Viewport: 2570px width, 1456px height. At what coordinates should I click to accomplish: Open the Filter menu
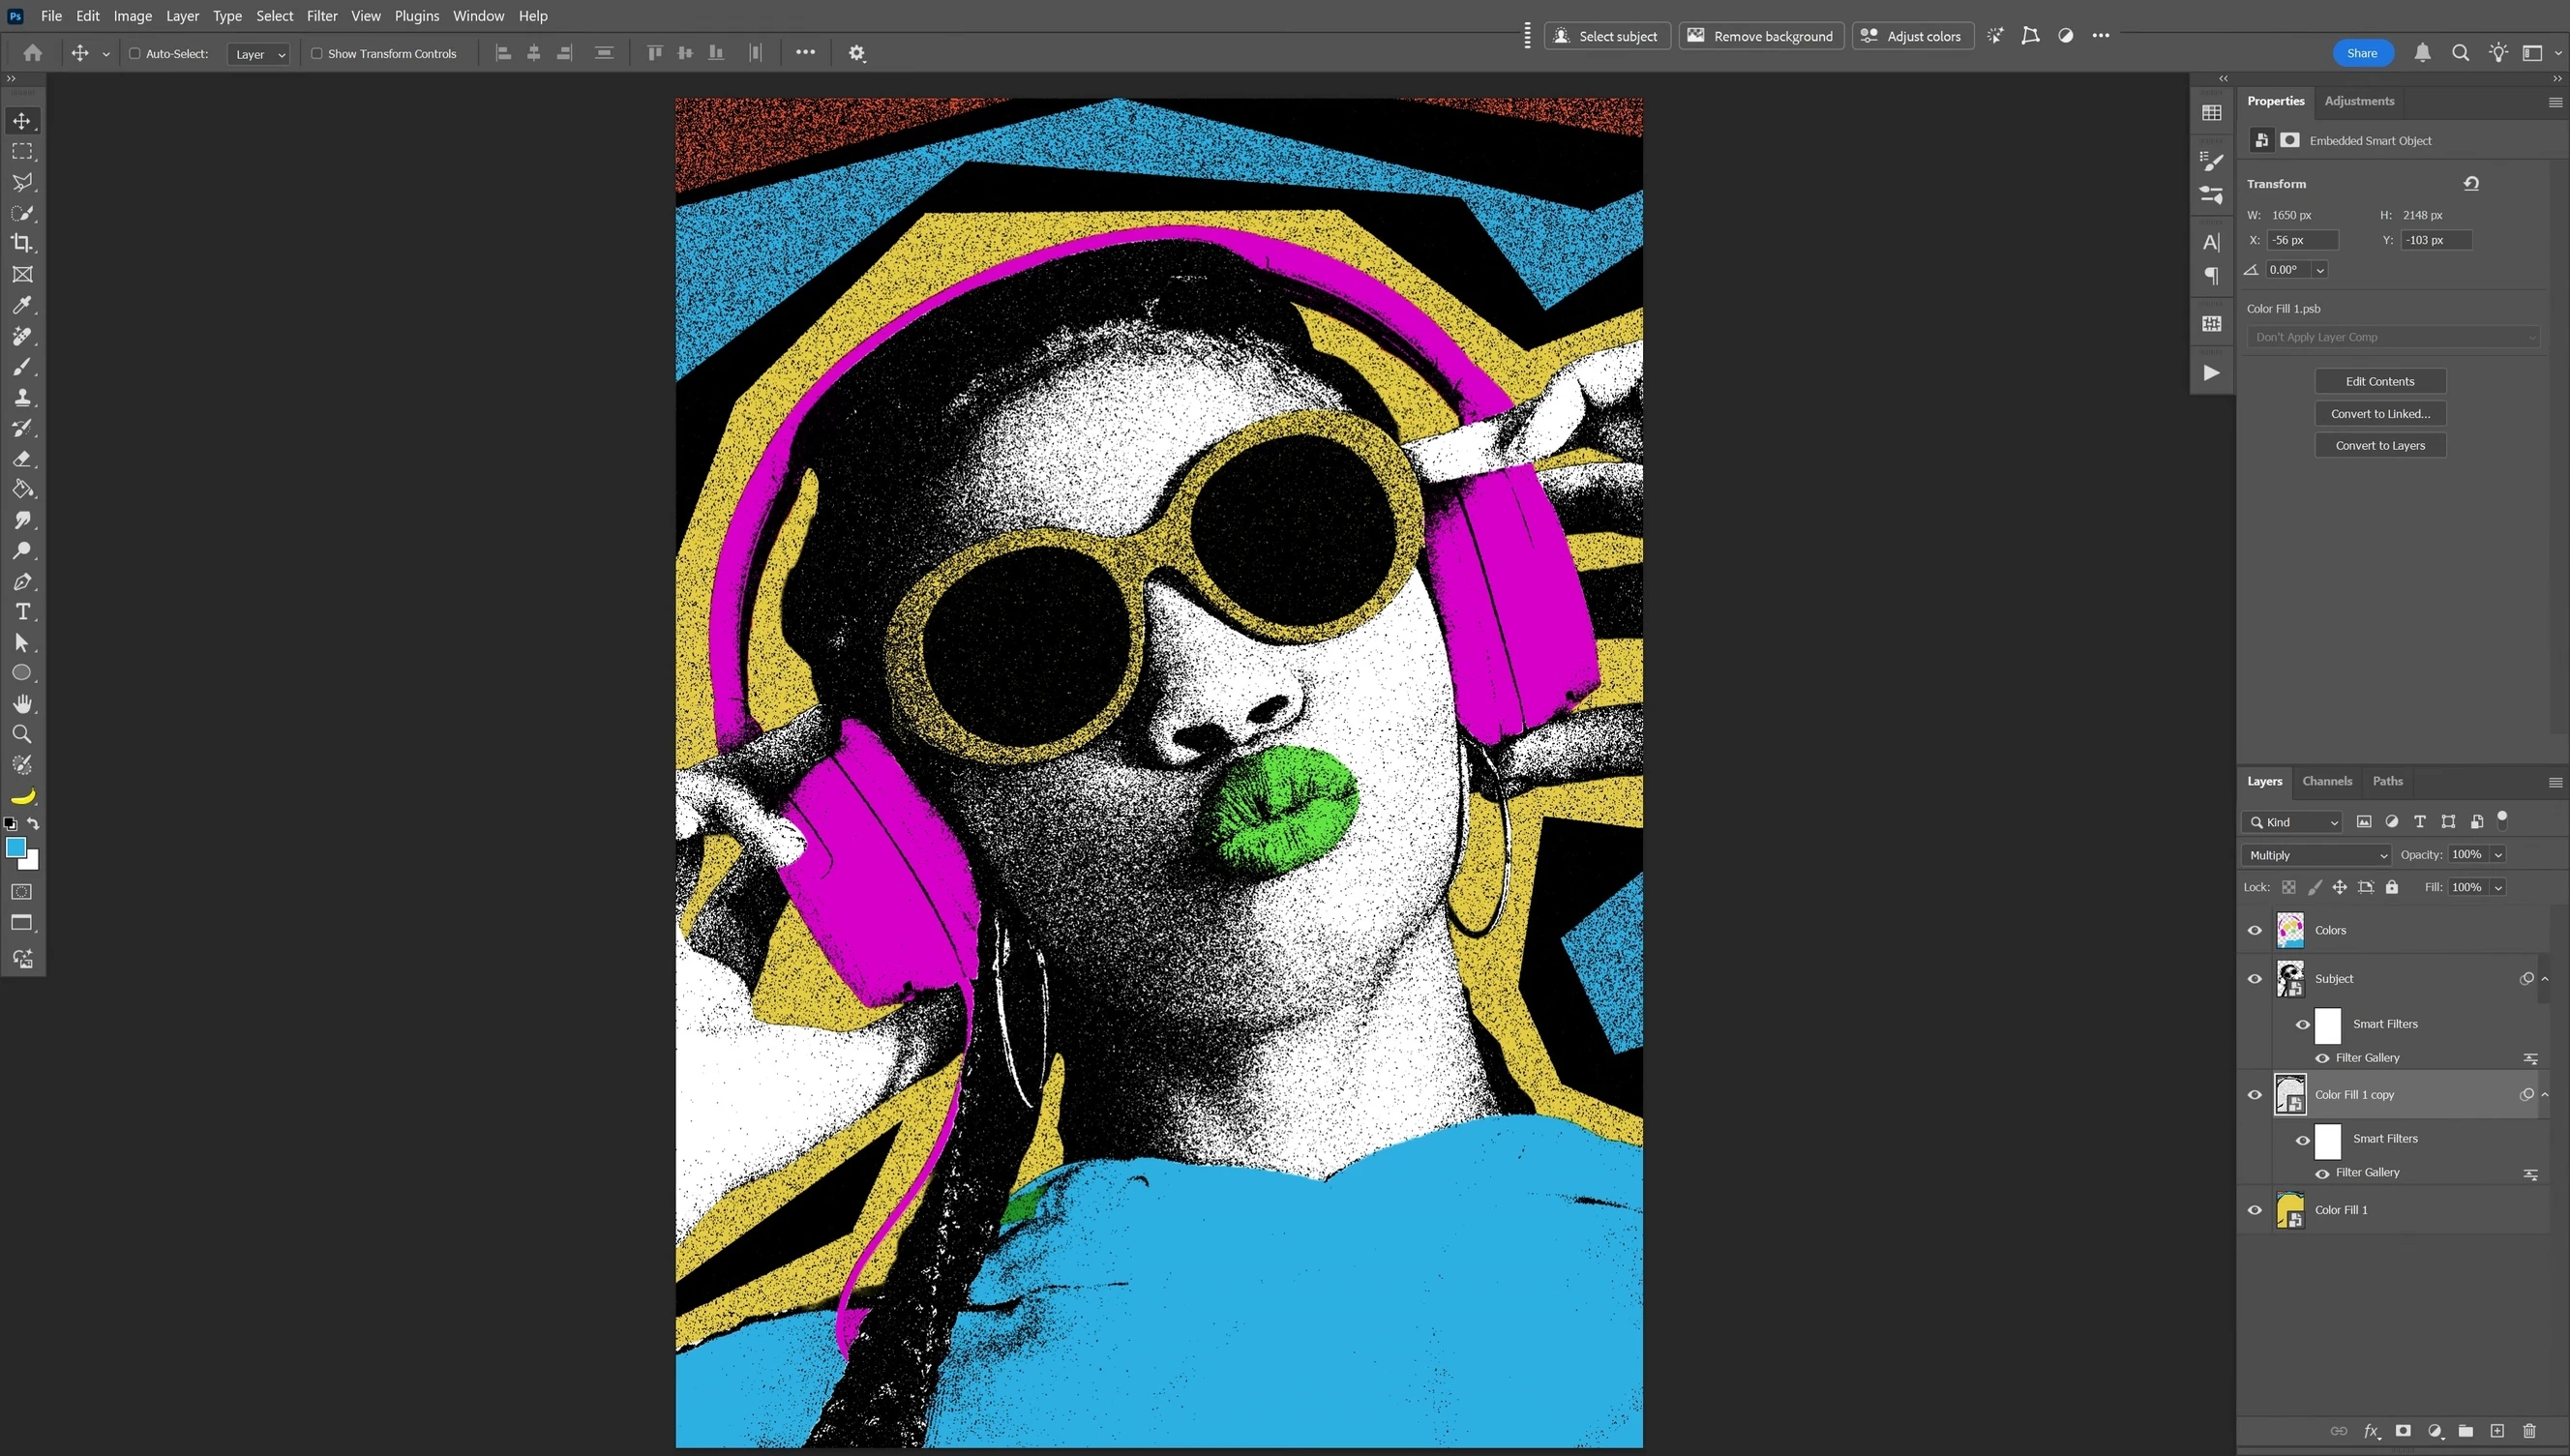(322, 16)
